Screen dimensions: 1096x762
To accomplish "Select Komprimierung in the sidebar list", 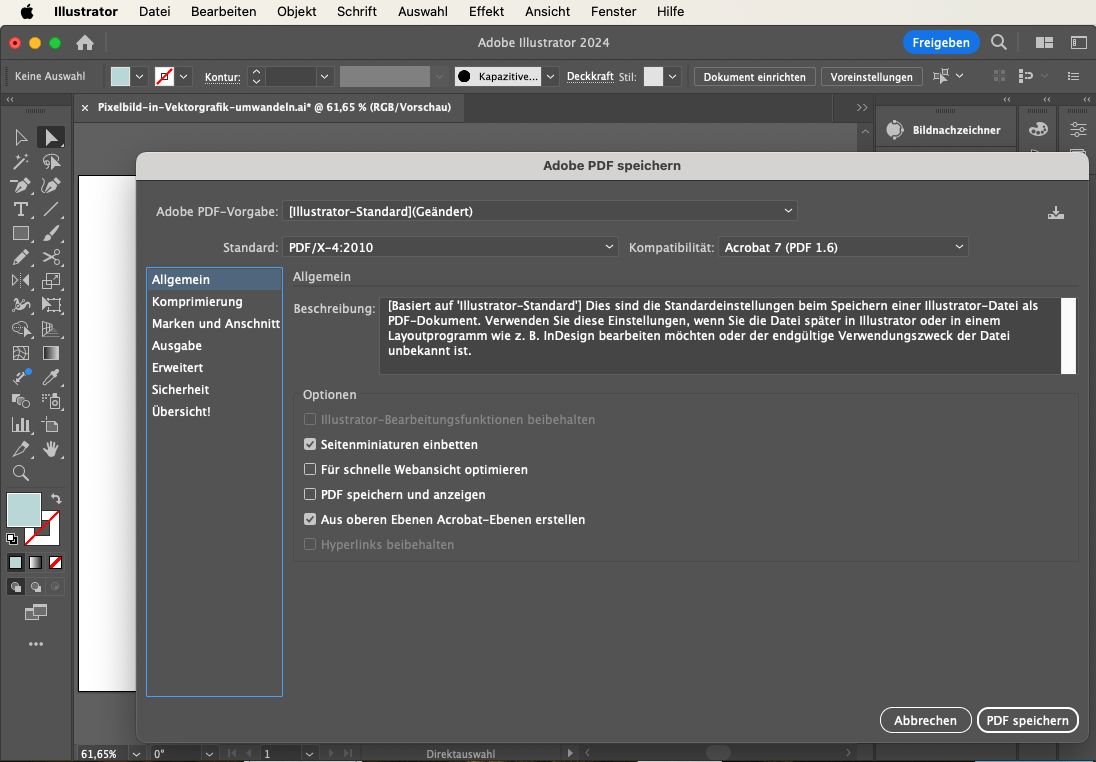I will [197, 302].
